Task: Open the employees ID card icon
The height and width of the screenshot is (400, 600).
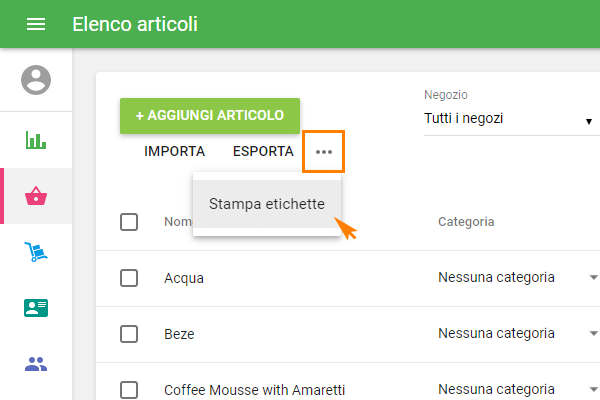Action: point(36,308)
